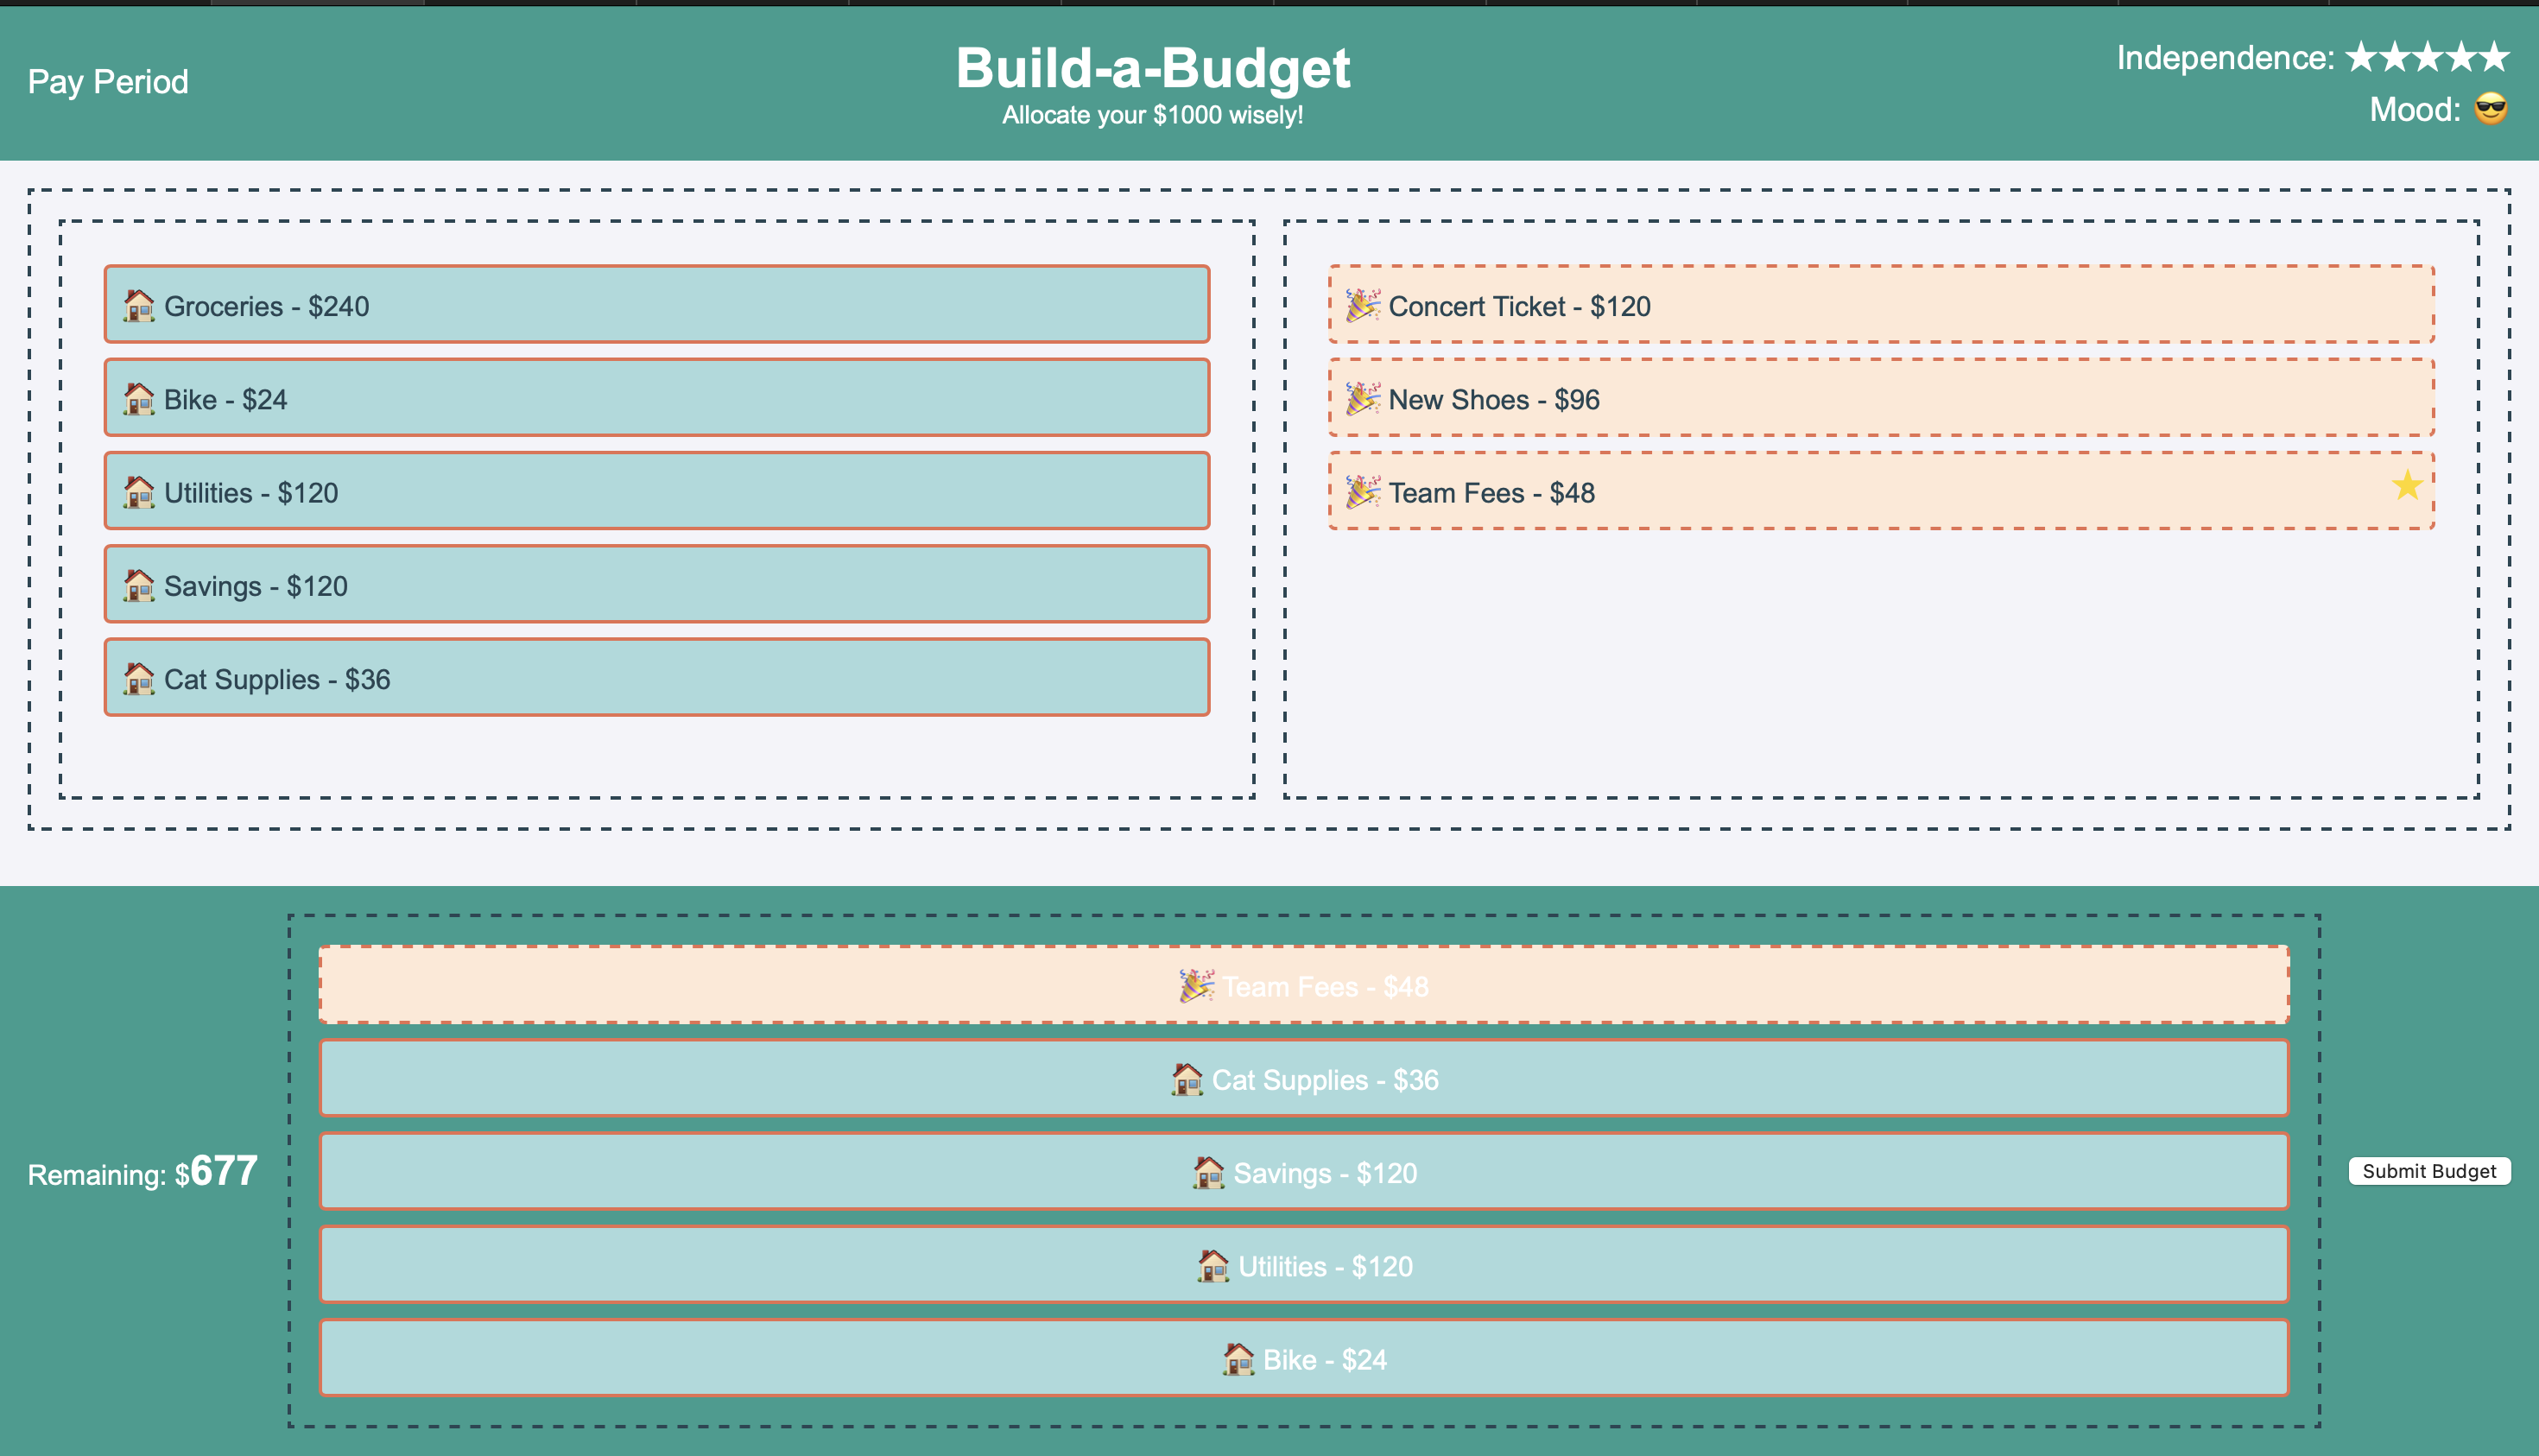The height and width of the screenshot is (1456, 2539).
Task: Click the house icon on Groceries card
Action: pos(139,306)
